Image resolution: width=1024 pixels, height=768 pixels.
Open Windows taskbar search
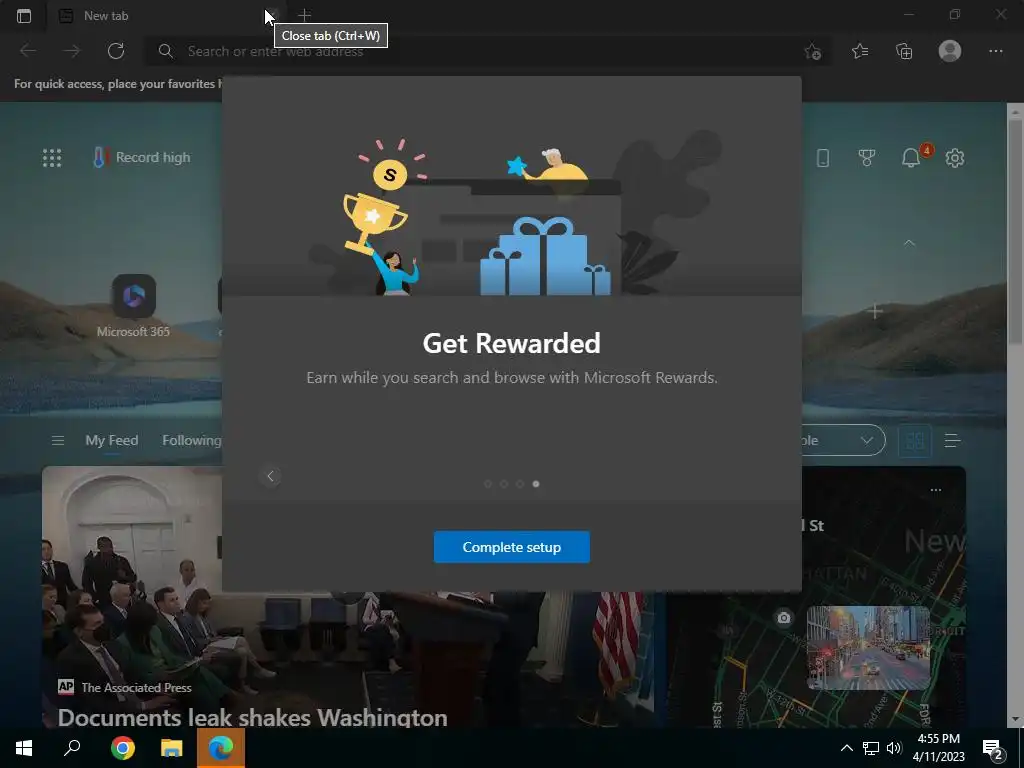point(72,748)
